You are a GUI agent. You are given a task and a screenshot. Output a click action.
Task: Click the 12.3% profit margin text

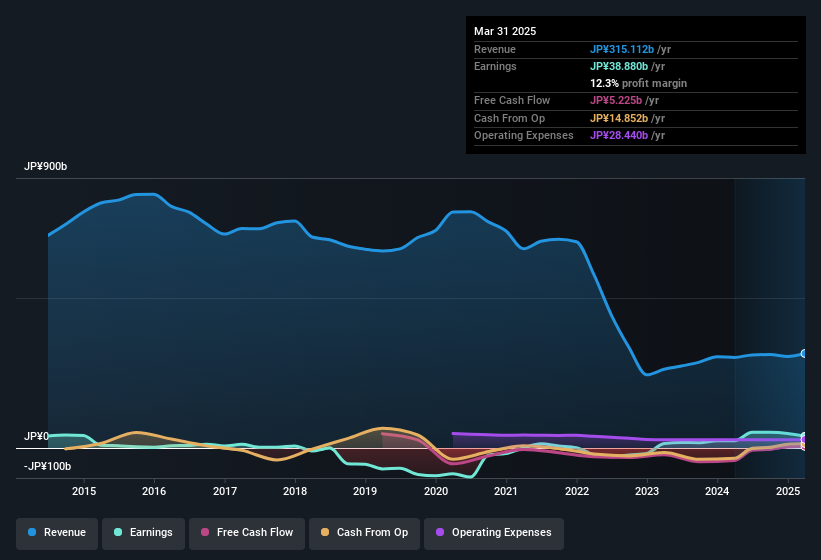(x=638, y=83)
